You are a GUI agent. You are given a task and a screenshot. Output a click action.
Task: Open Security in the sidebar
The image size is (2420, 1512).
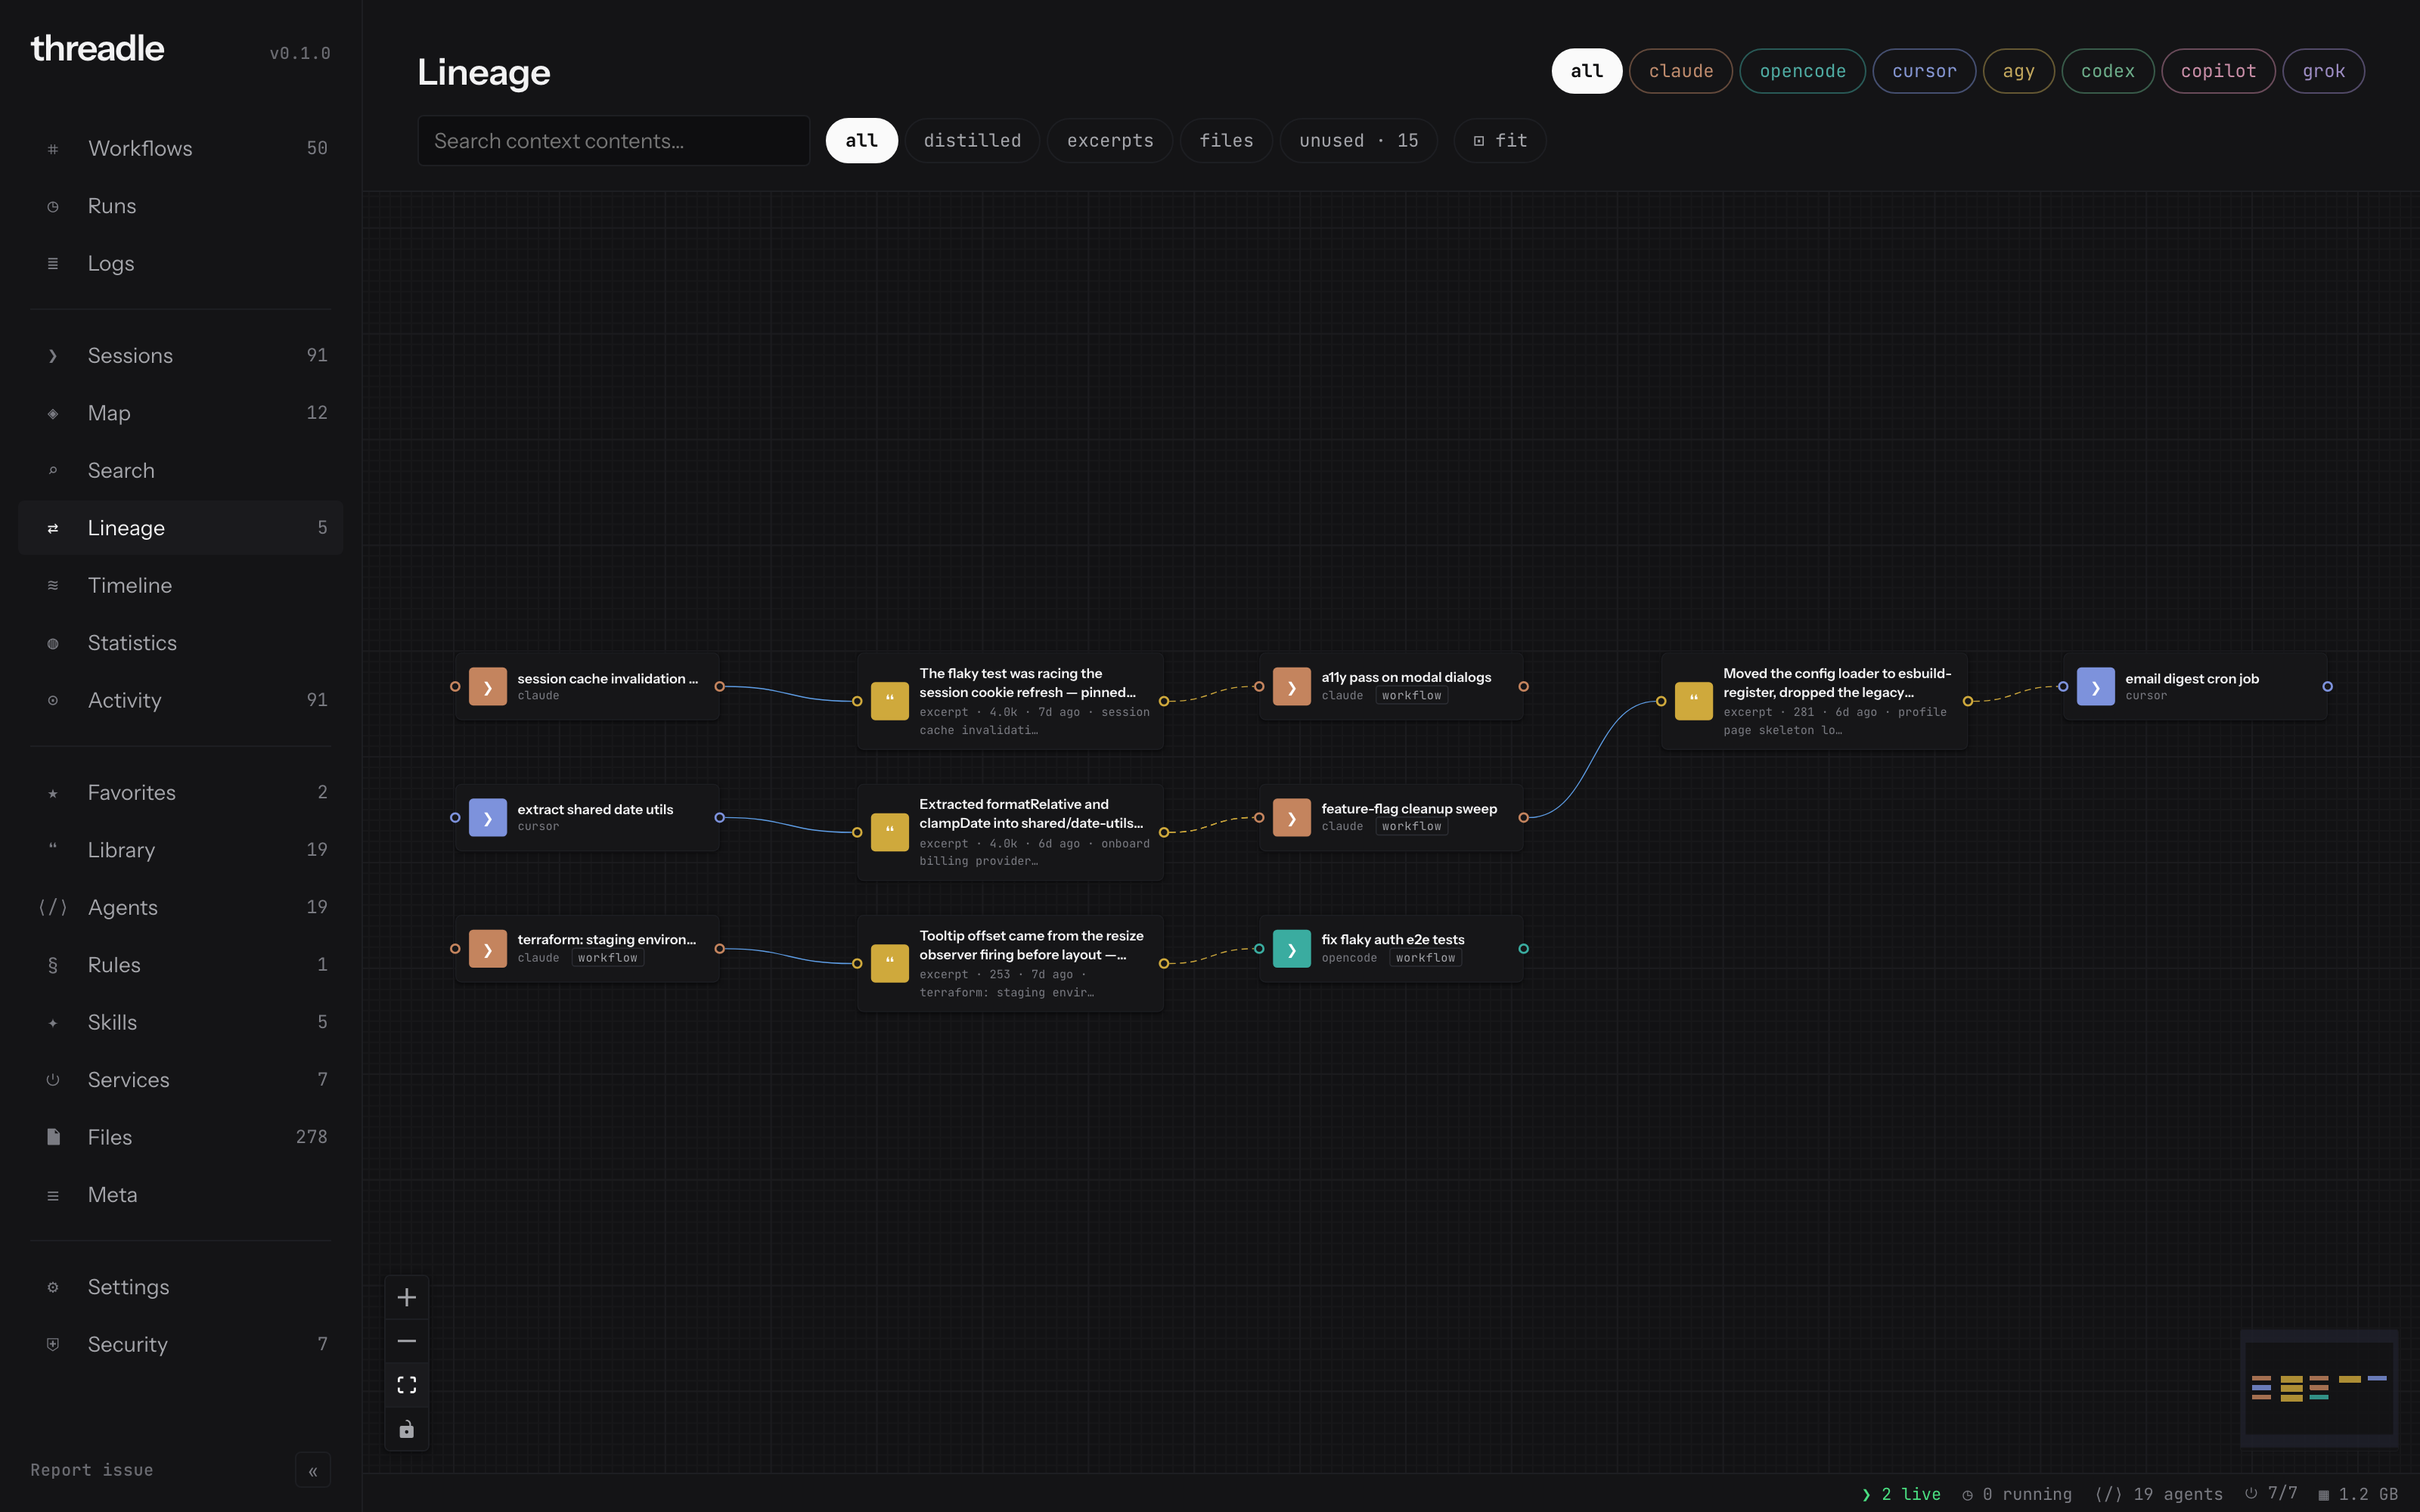click(x=181, y=1344)
